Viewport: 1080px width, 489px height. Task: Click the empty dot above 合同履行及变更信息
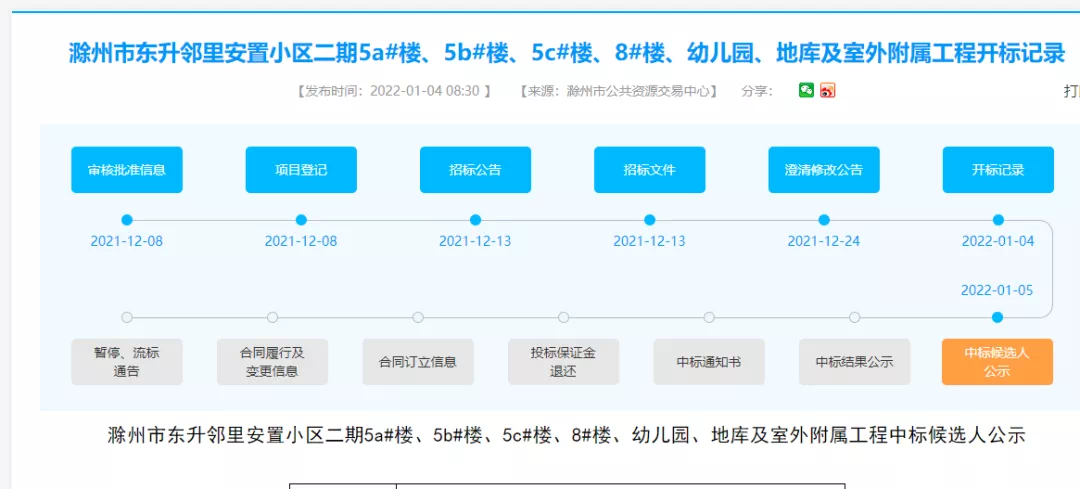(x=273, y=318)
